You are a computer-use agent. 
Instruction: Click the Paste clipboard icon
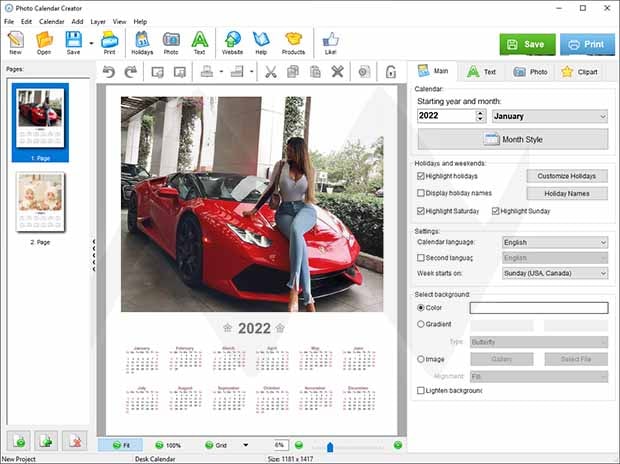point(315,72)
